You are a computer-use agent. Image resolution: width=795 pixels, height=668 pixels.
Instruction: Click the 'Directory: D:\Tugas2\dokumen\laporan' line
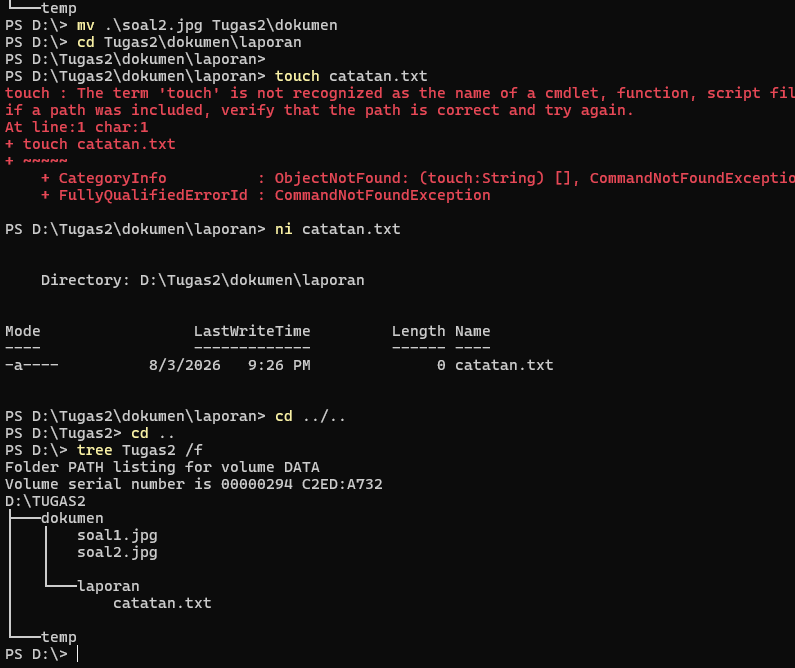tap(203, 280)
